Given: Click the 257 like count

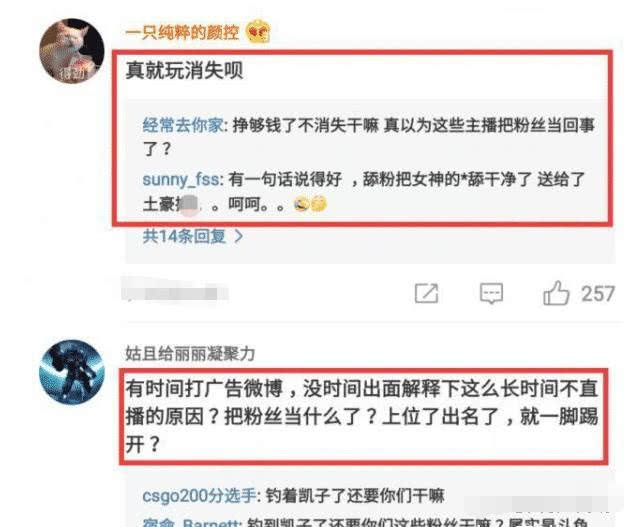Looking at the screenshot, I should point(598,294).
